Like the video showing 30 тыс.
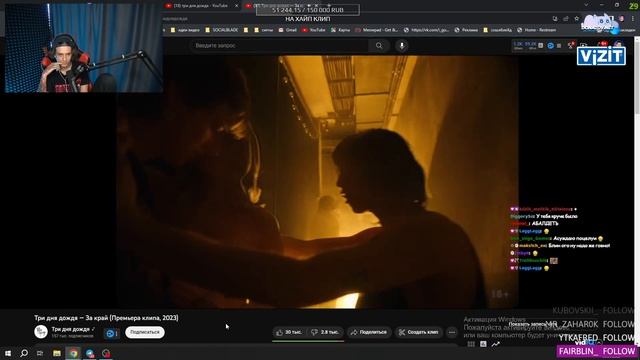Viewport: 640px width, 360px height. 289,332
